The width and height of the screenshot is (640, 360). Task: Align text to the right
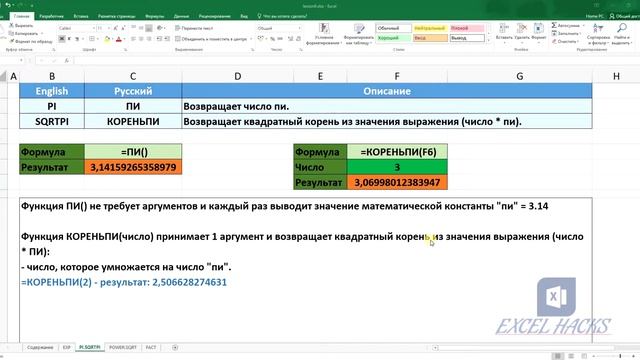point(149,39)
